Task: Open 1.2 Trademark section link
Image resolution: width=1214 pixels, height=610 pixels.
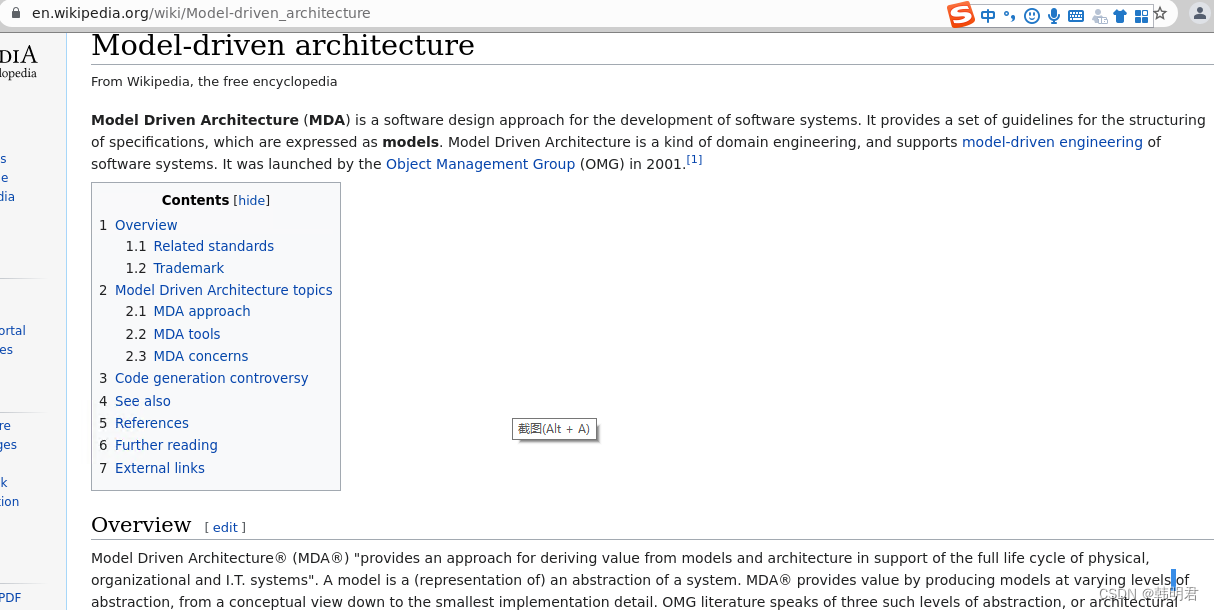Action: [x=188, y=268]
